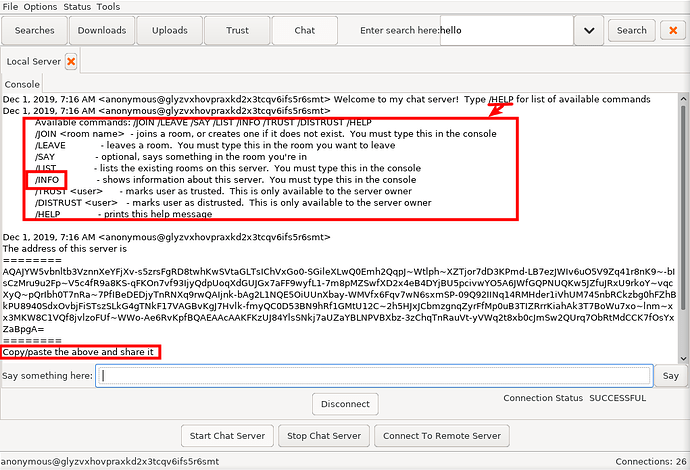Open the File menu
Viewport: 690px width, 470px height.
(10, 7)
